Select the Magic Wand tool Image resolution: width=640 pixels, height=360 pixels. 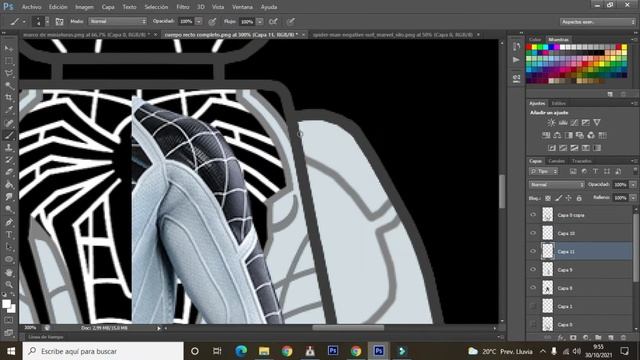click(9, 85)
